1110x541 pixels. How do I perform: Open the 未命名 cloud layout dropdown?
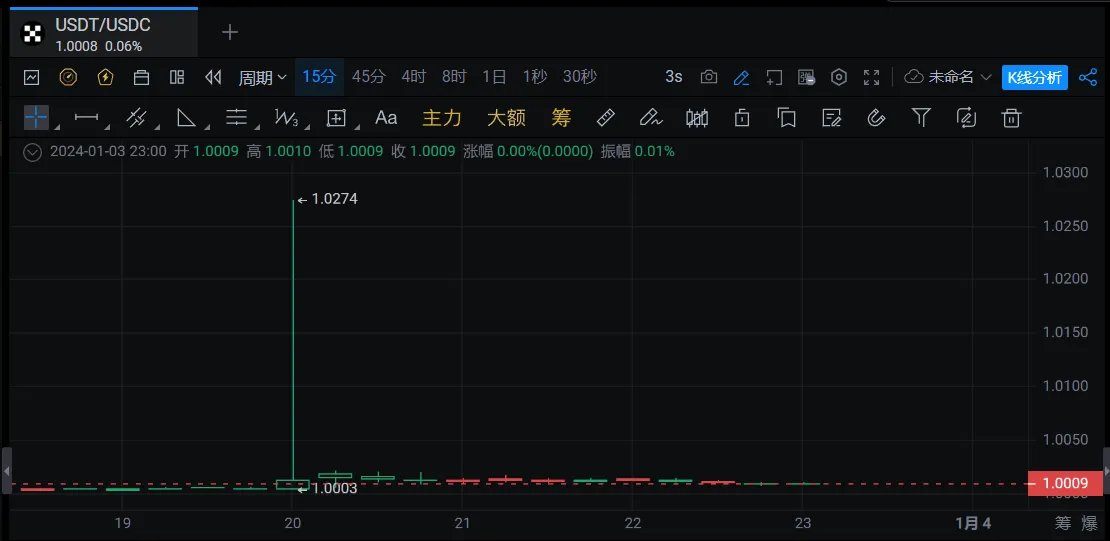pyautogui.click(x=948, y=77)
